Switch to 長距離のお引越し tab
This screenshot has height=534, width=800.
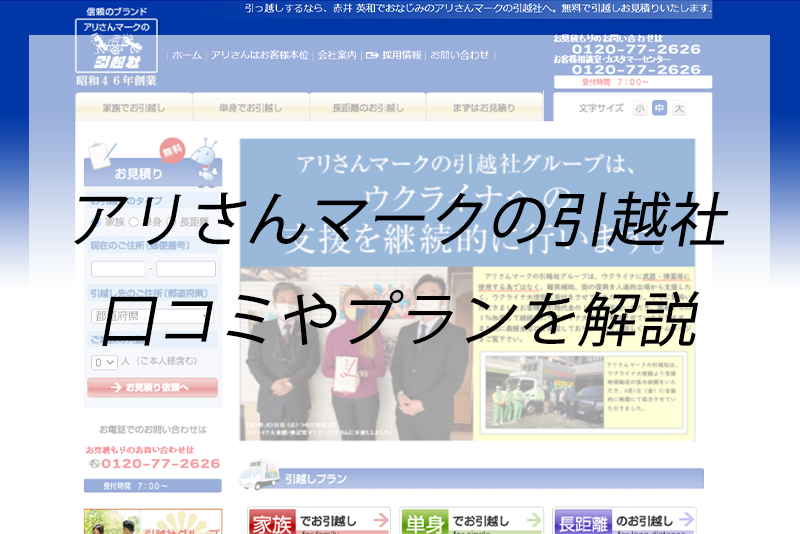368,107
